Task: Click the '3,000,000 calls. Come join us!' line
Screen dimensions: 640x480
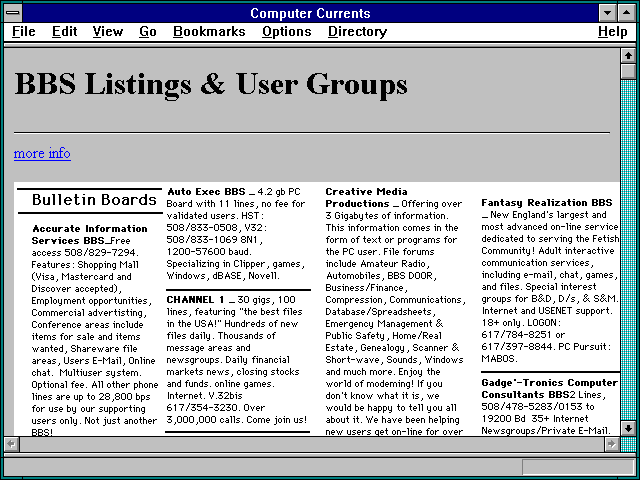Action: click(x=236, y=420)
